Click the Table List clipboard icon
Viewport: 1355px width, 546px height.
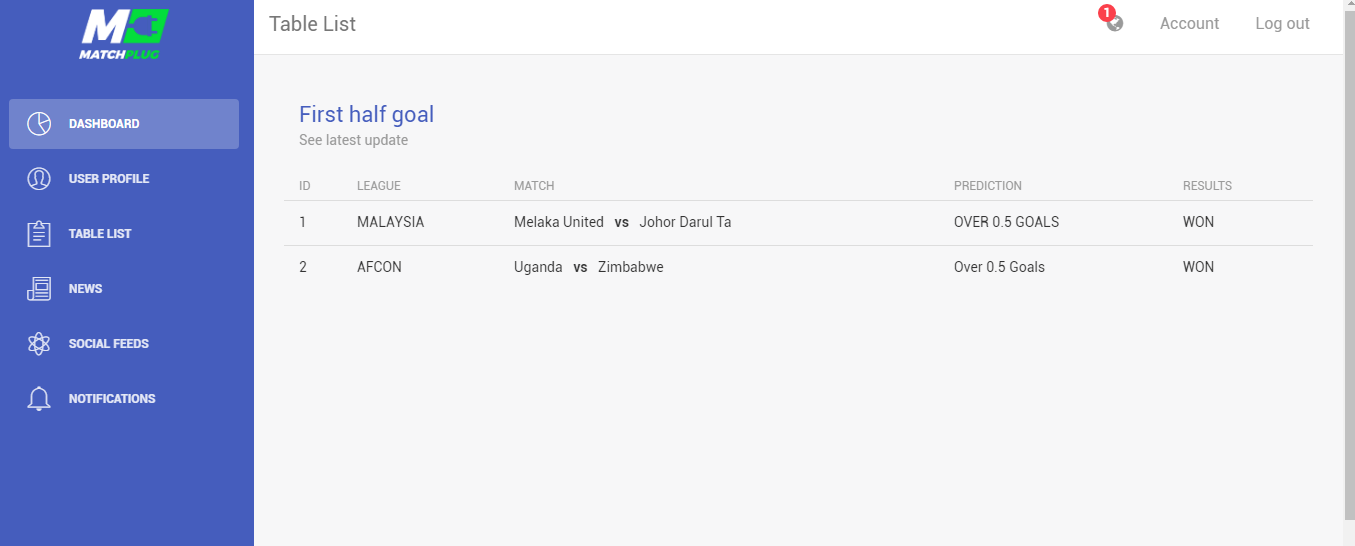pos(39,234)
